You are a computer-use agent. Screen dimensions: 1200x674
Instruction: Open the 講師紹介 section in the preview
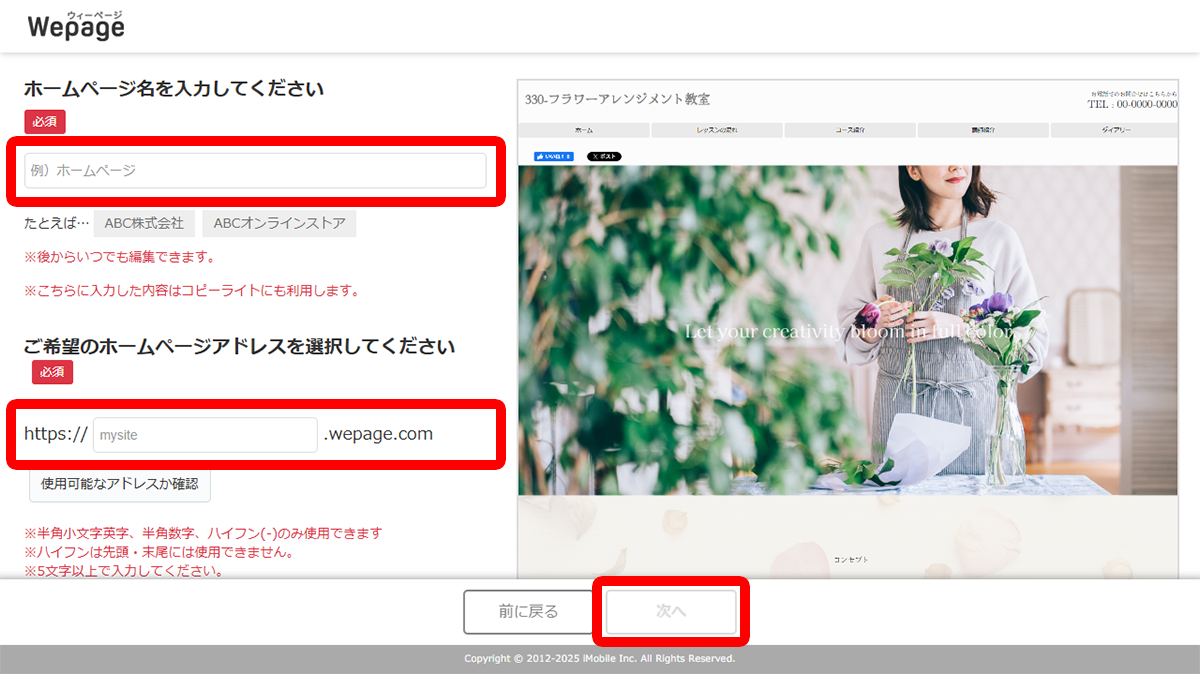983,129
